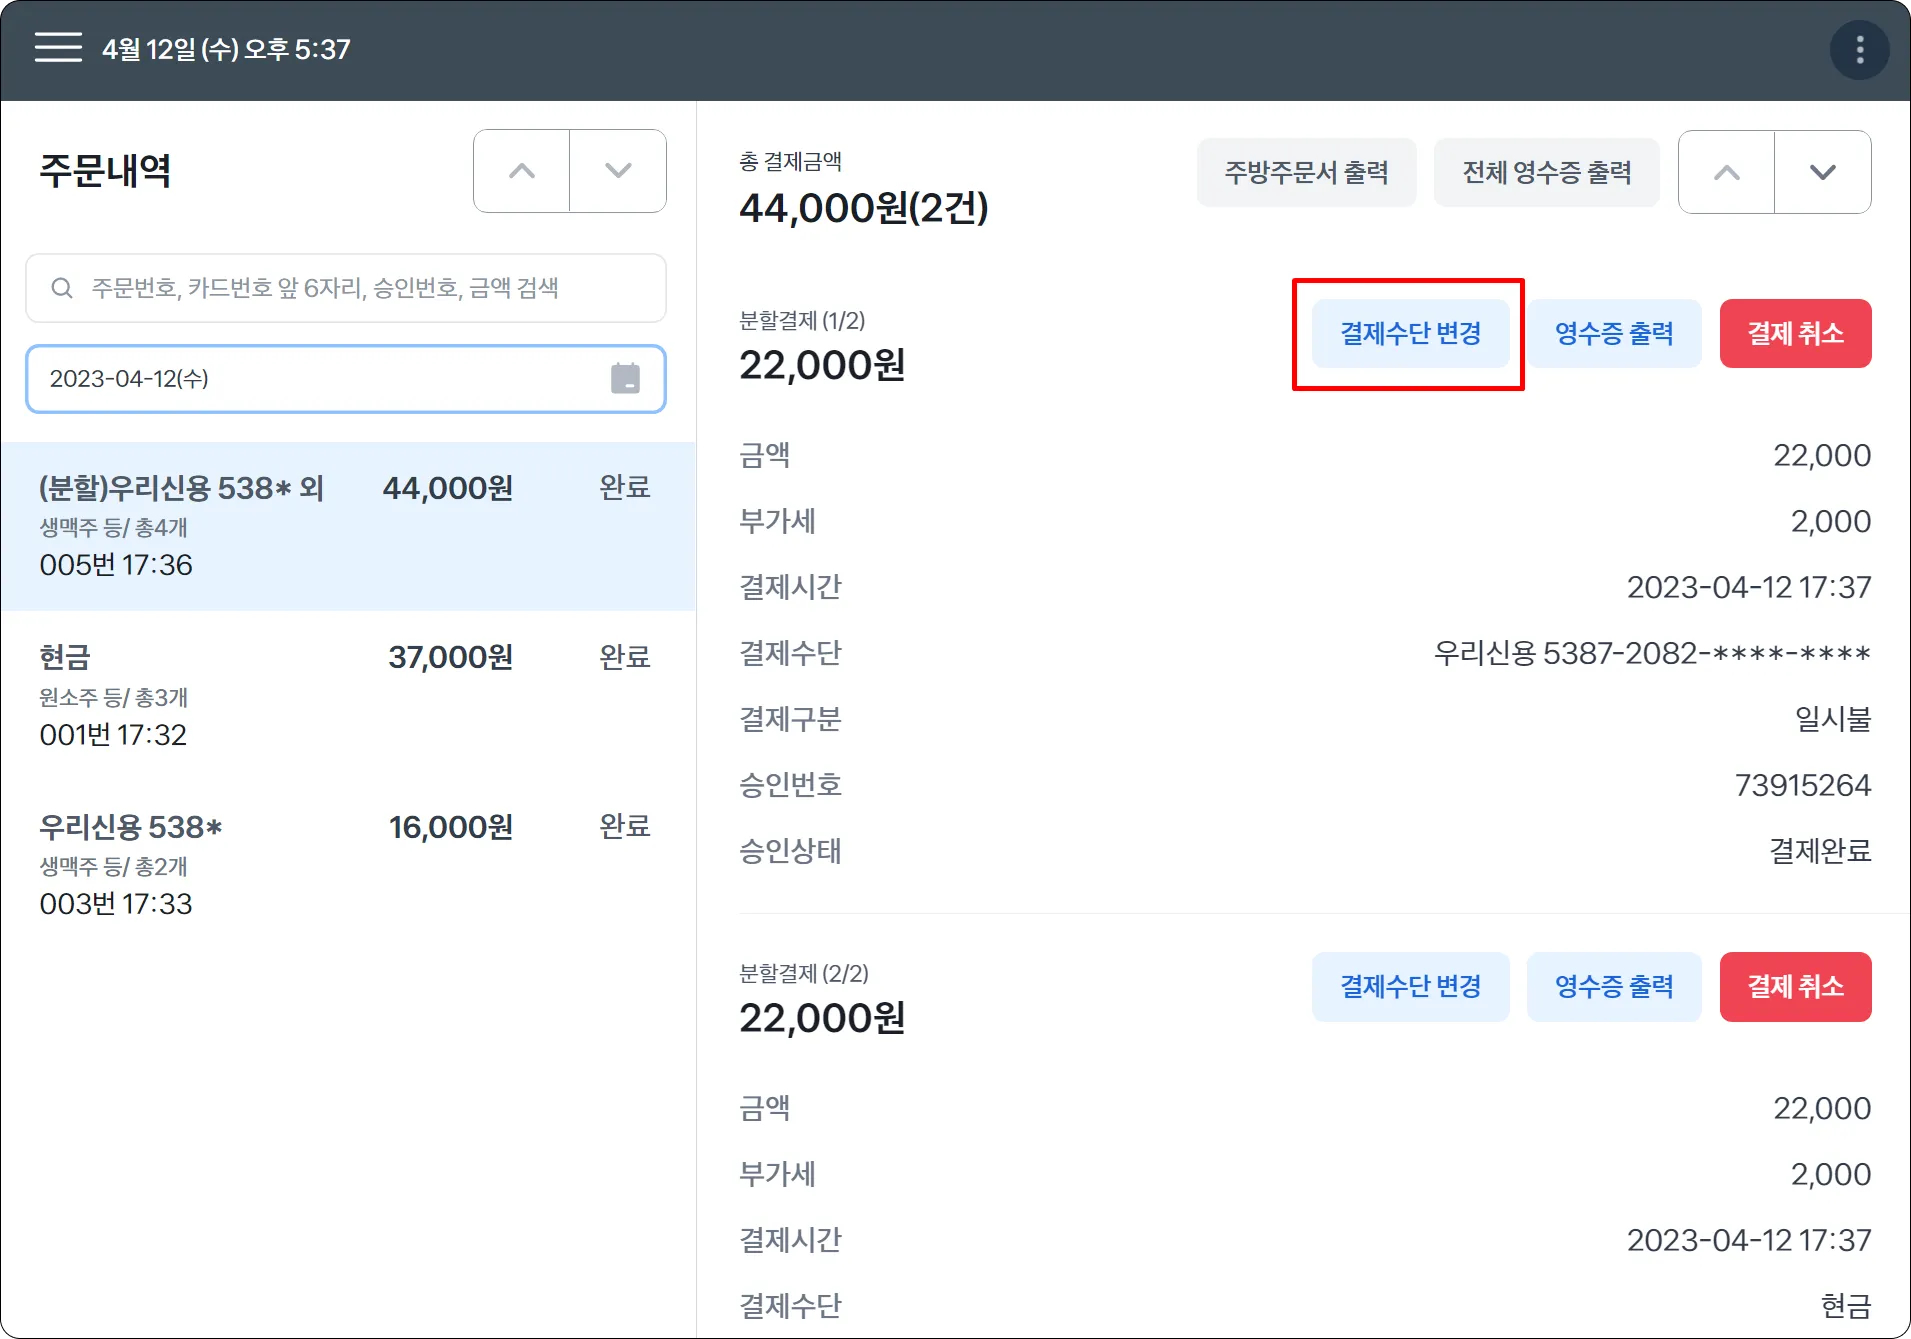Go to next order in order list
The width and height of the screenshot is (1911, 1339).
[x=618, y=171]
